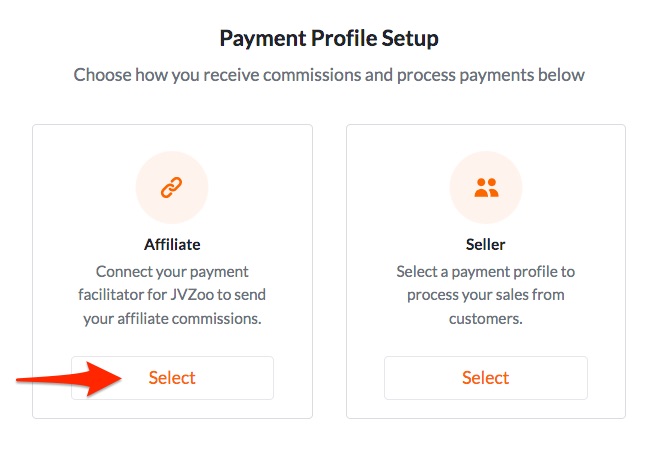This screenshot has height=476, width=661.
Task: Click the word 'Payment' in page title
Action: point(263,39)
